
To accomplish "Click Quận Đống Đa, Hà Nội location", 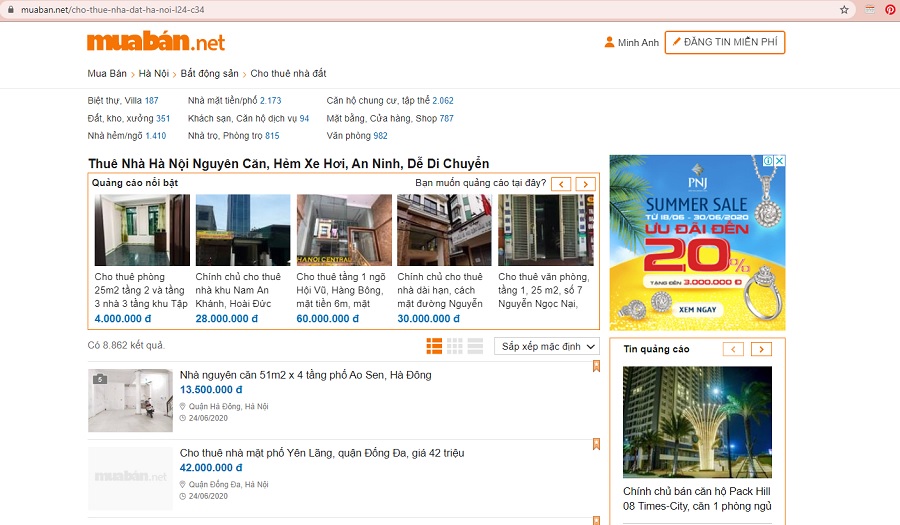I will pos(228,484).
